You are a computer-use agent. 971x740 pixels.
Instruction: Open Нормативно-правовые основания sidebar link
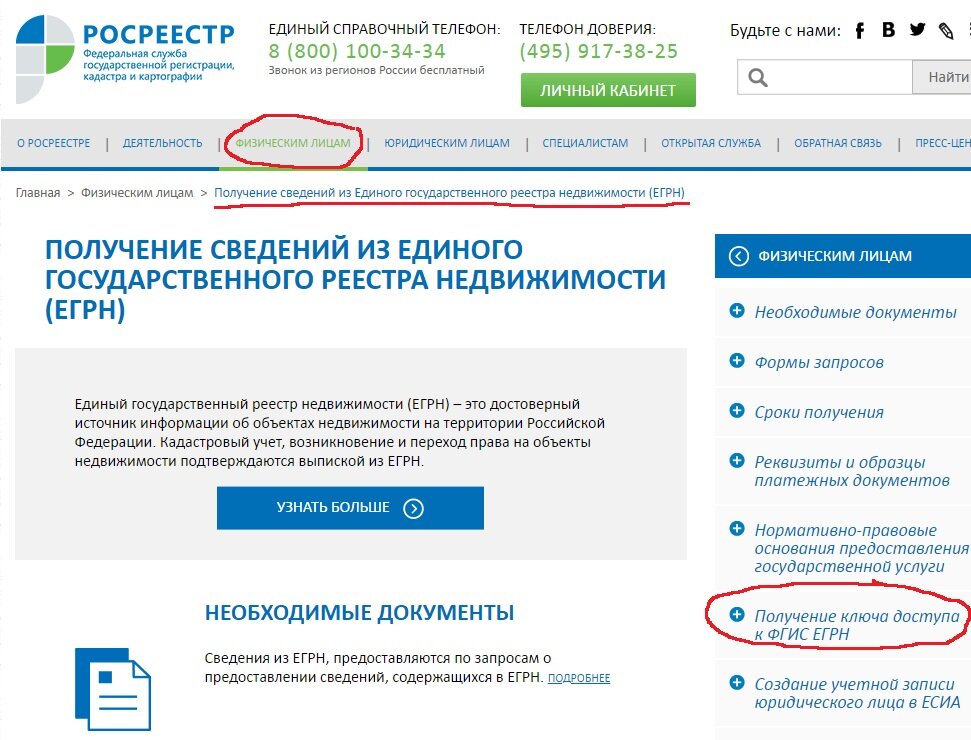coord(861,548)
